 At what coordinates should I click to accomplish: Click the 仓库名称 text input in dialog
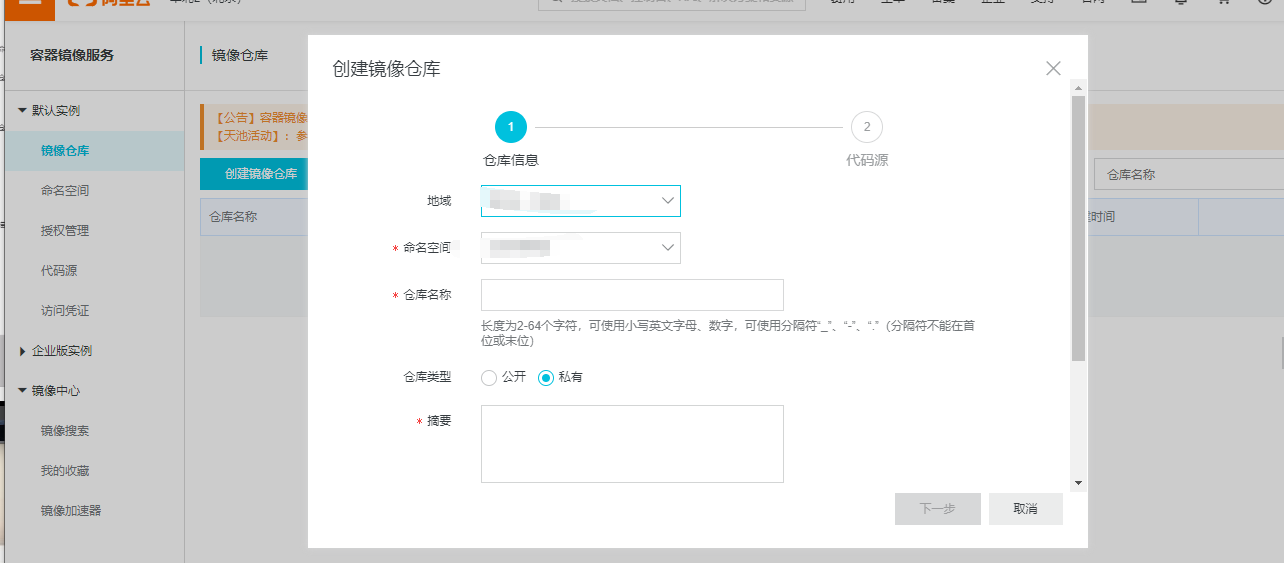(x=632, y=295)
